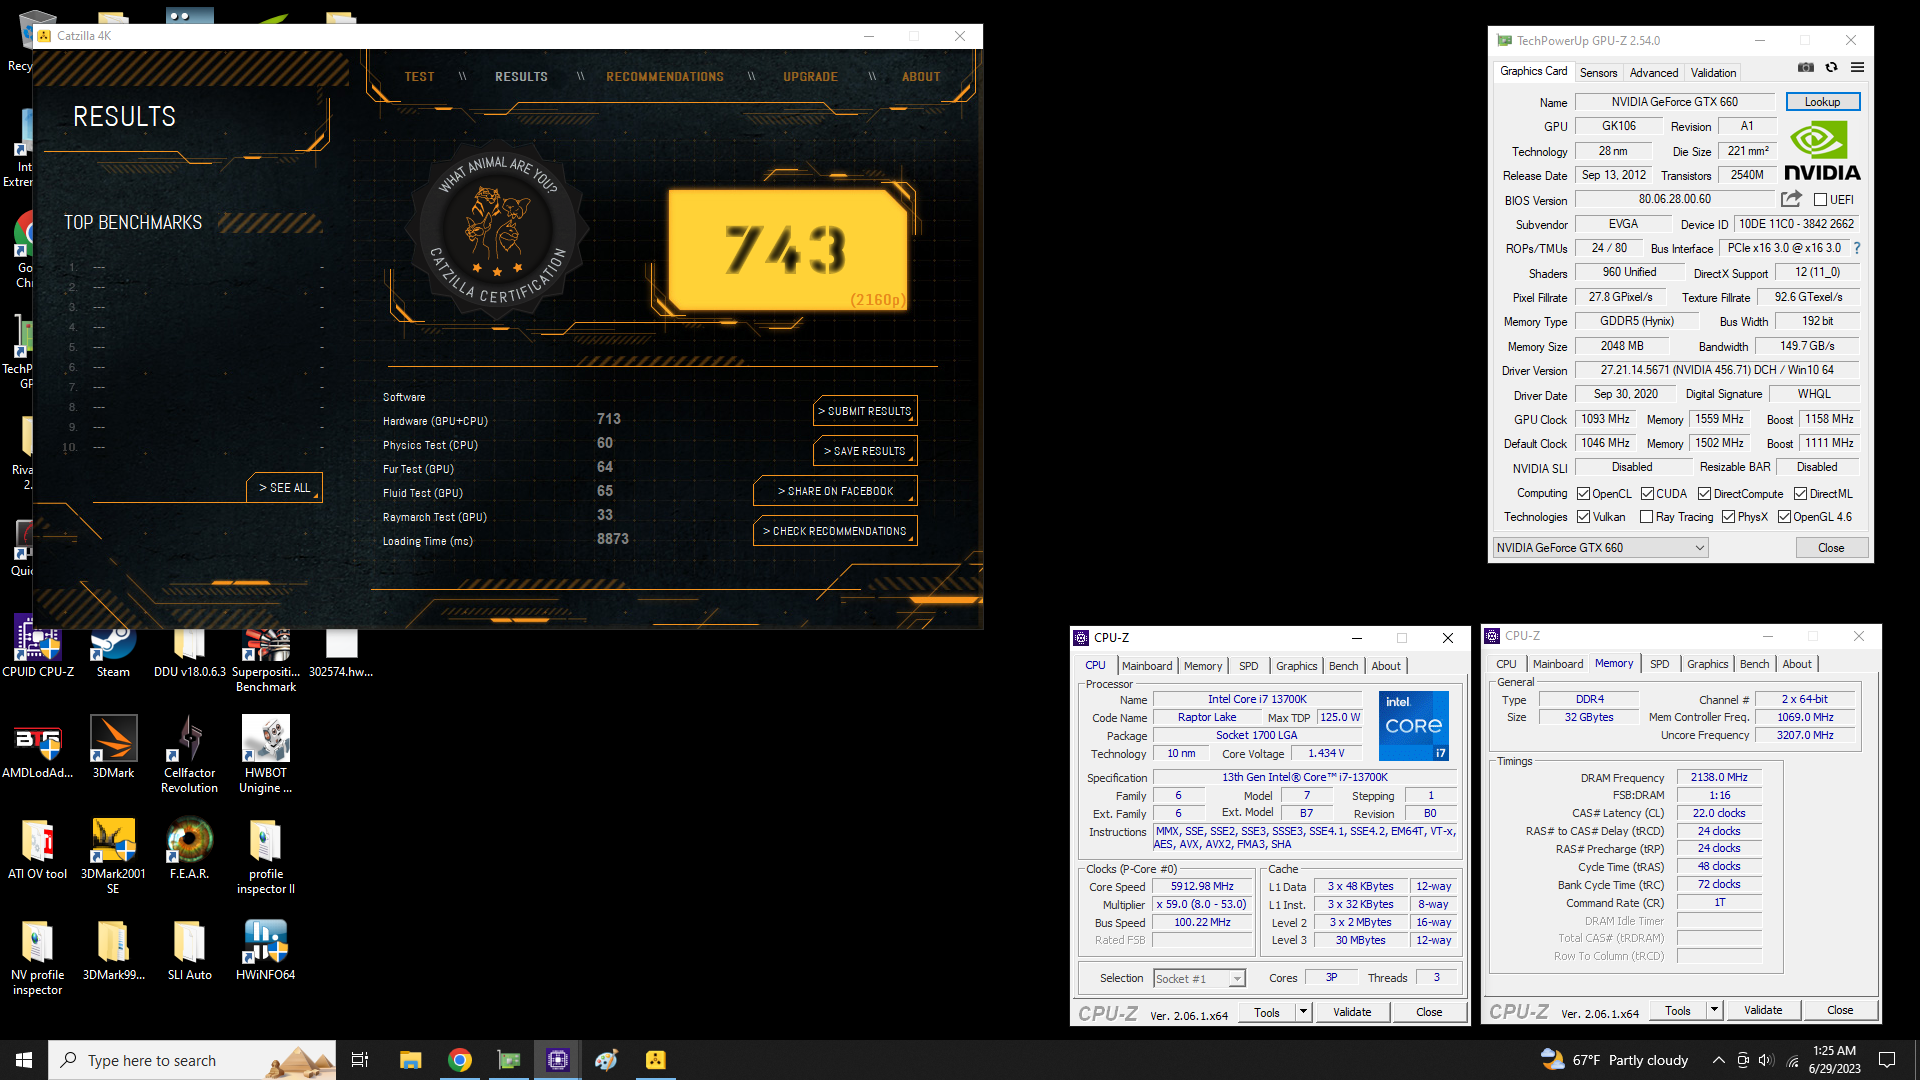Click the volume icon in system tray

[1766, 1060]
